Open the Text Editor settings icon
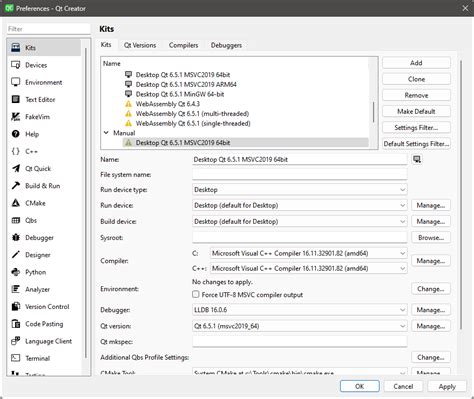The image size is (474, 399). [x=16, y=99]
